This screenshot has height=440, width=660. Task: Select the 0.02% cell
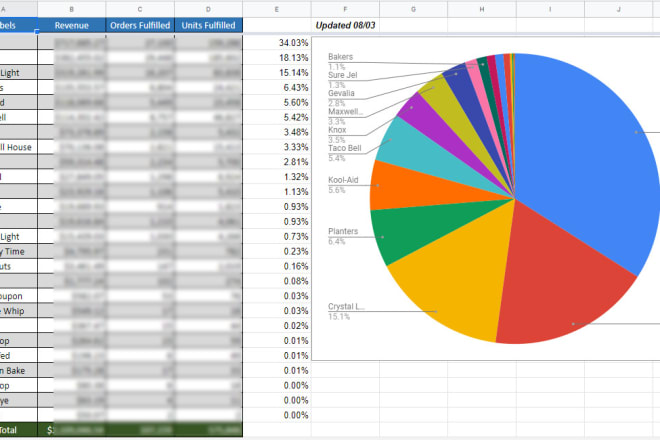click(x=277, y=326)
